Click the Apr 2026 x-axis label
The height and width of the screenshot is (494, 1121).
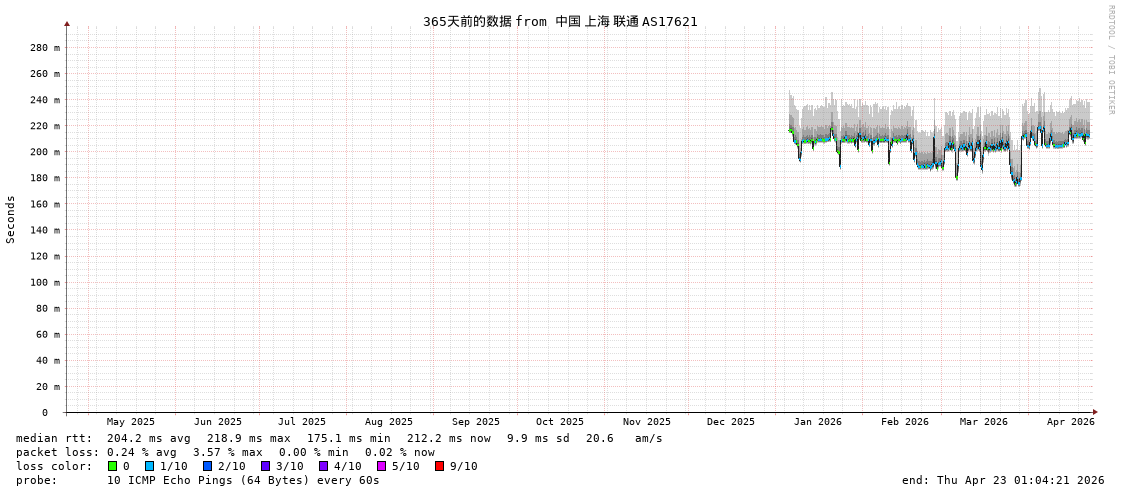click(1070, 422)
